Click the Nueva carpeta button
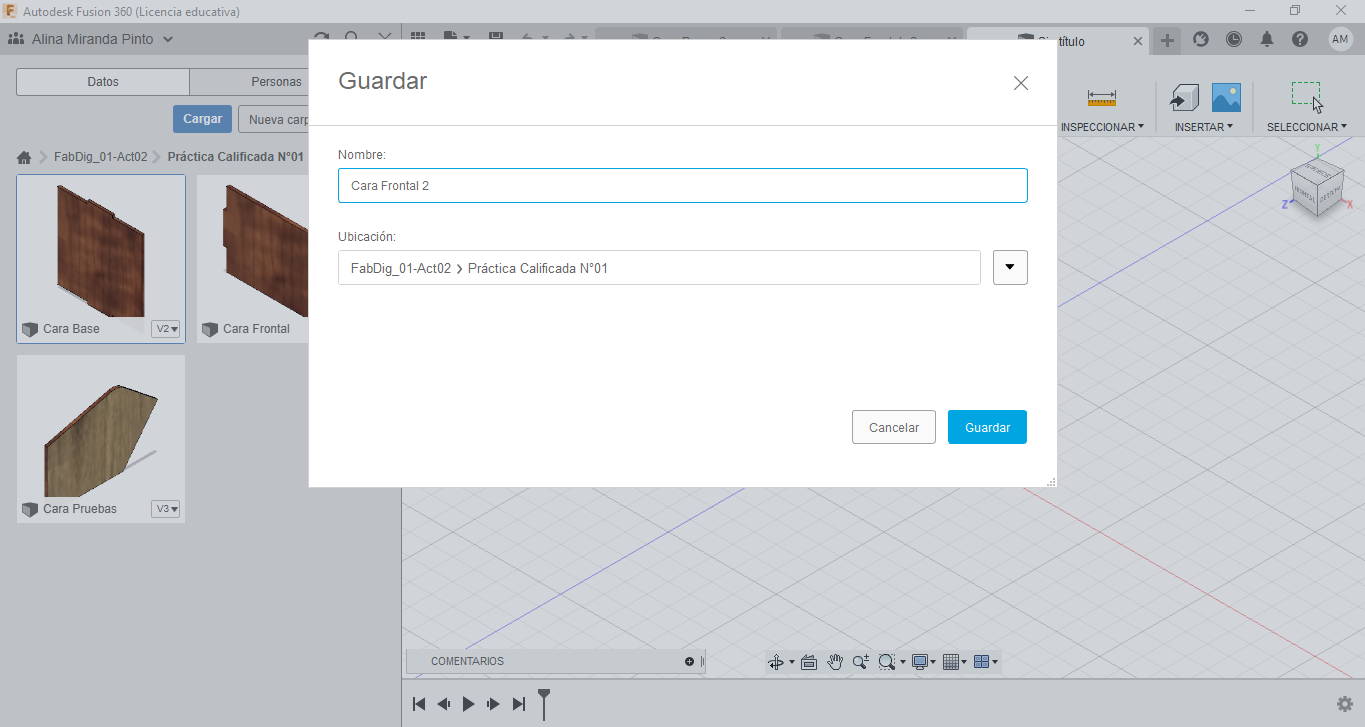 pyautogui.click(x=276, y=119)
